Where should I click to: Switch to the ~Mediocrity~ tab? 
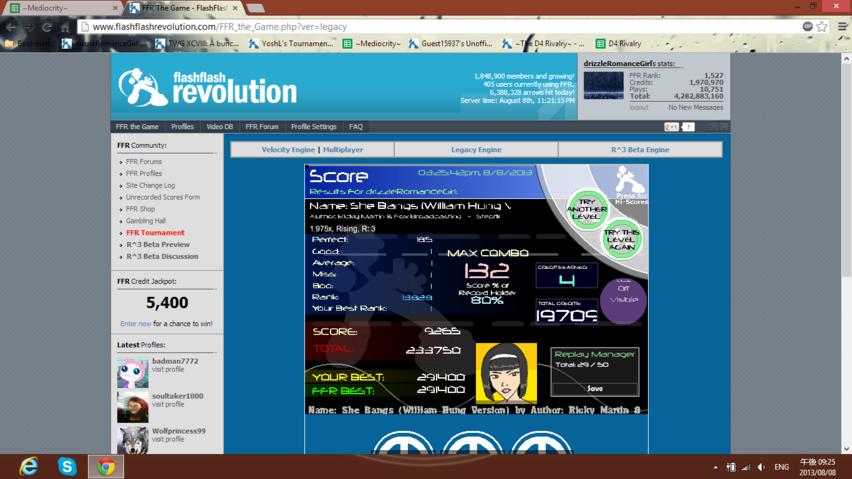coord(60,8)
